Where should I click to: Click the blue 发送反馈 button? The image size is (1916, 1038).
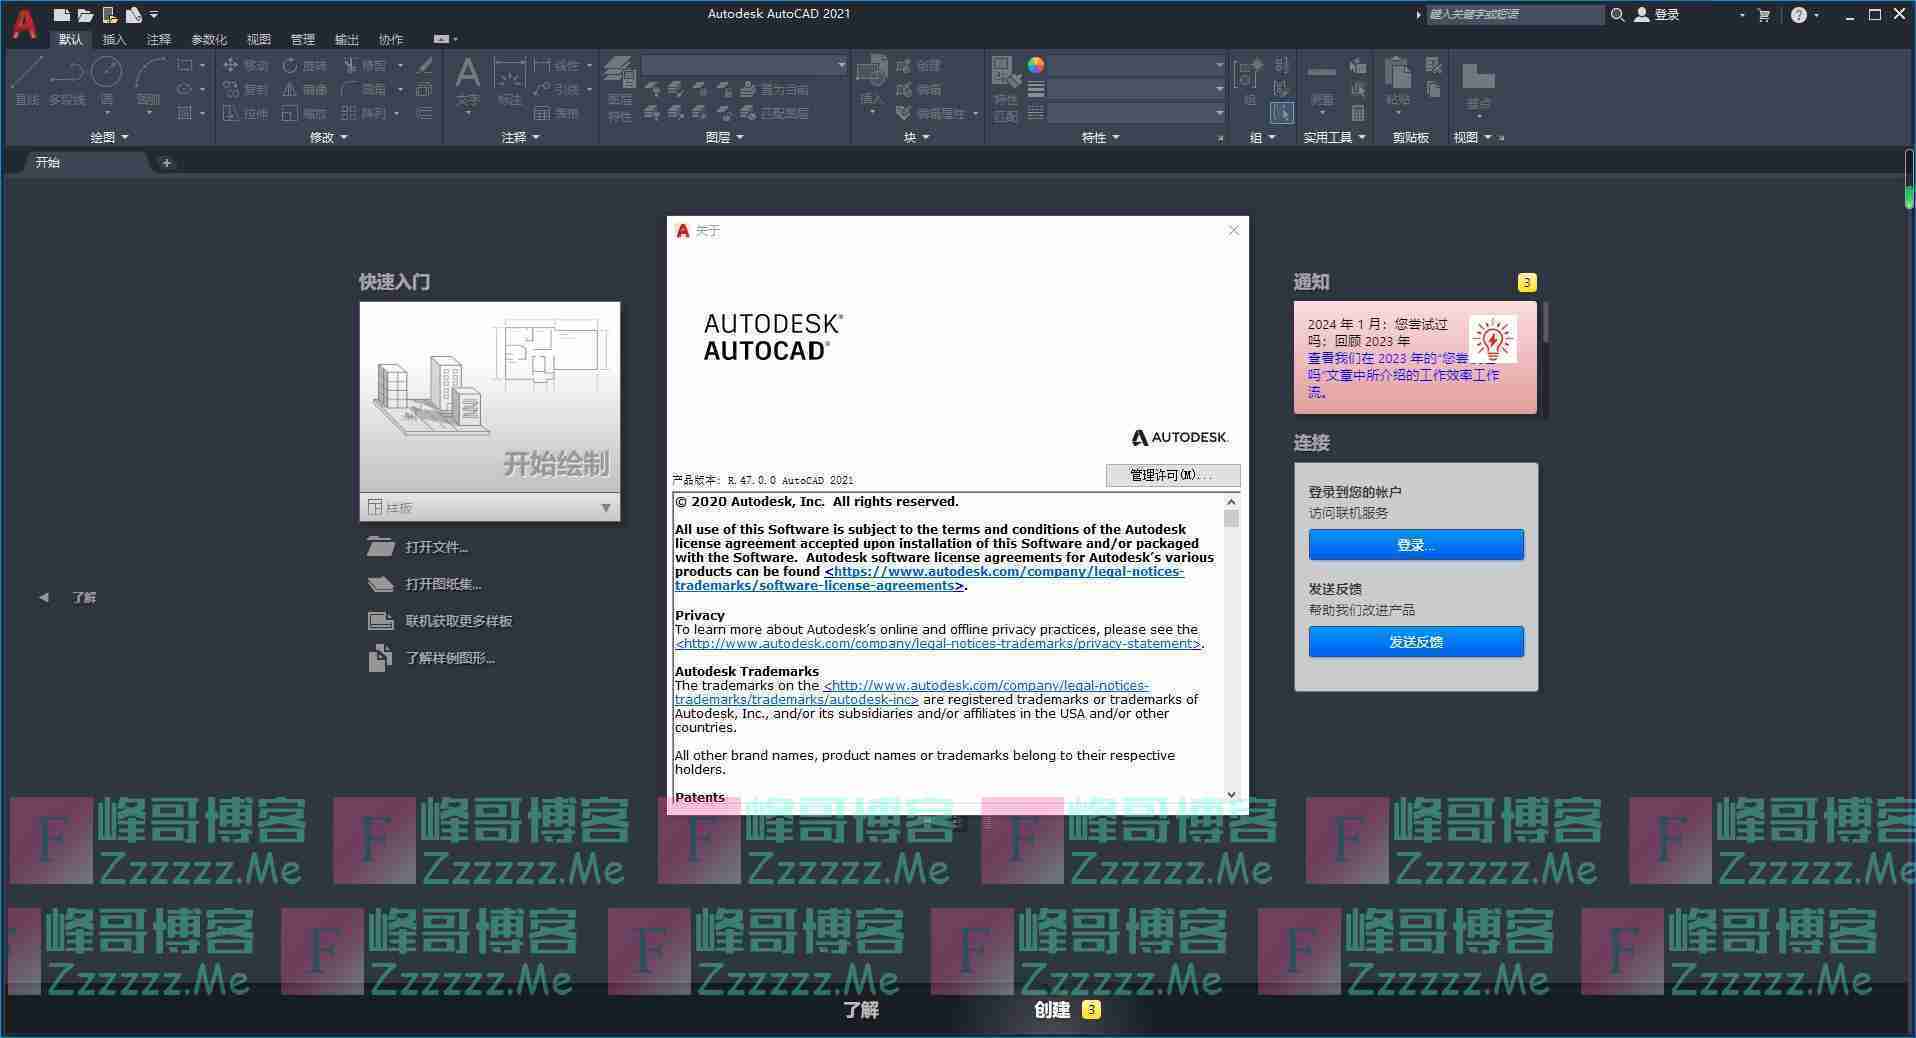coord(1415,642)
